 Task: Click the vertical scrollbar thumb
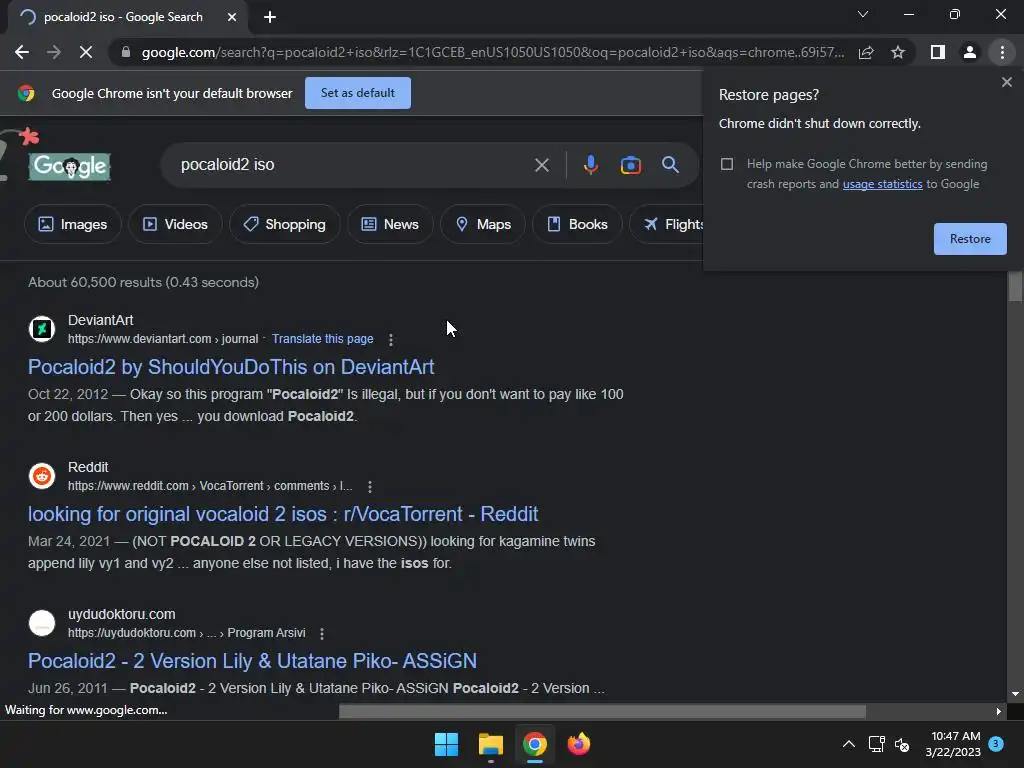coord(1014,286)
